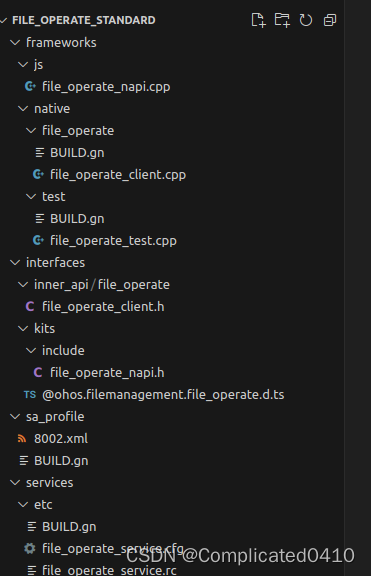This screenshot has height=576, width=371.
Task: Collapse the etc folder chevron
Action: [x=23, y=505]
